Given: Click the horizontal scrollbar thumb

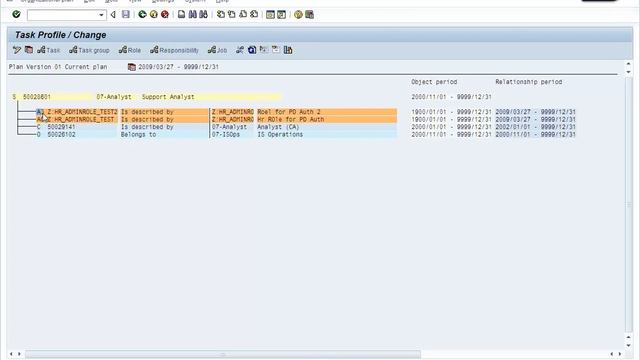Looking at the screenshot, I should (x=223, y=354).
